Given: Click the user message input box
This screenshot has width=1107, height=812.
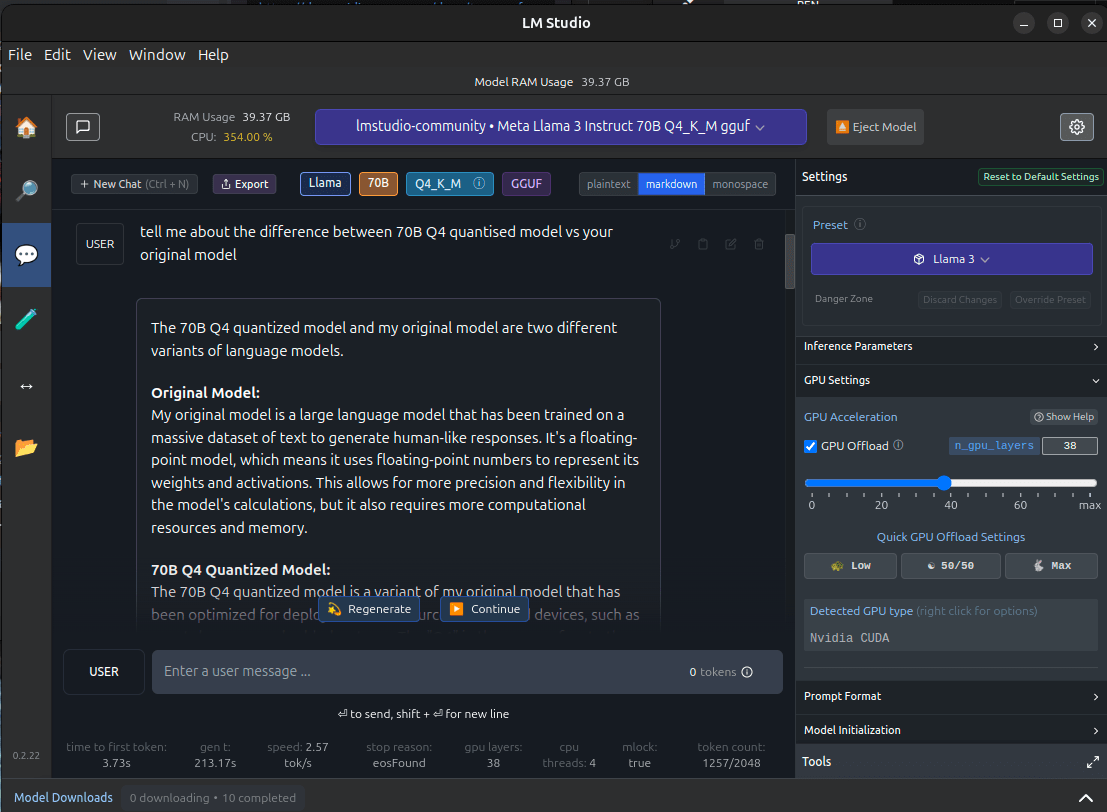Looking at the screenshot, I should click(467, 672).
